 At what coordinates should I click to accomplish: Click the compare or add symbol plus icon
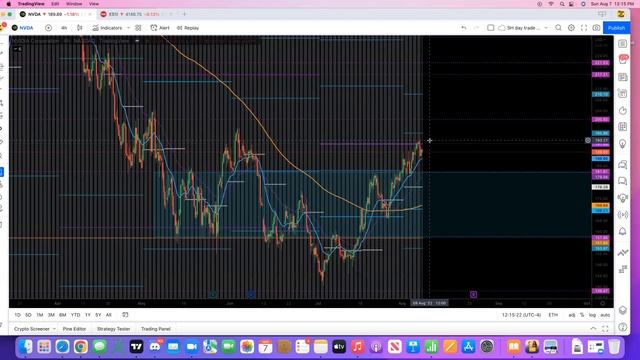48,28
